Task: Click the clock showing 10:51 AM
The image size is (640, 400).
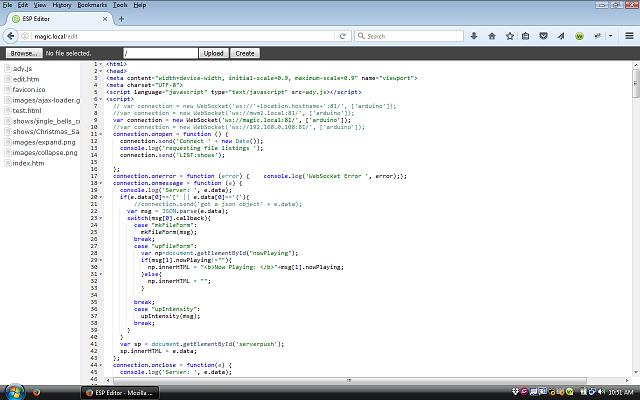Action: pos(620,393)
